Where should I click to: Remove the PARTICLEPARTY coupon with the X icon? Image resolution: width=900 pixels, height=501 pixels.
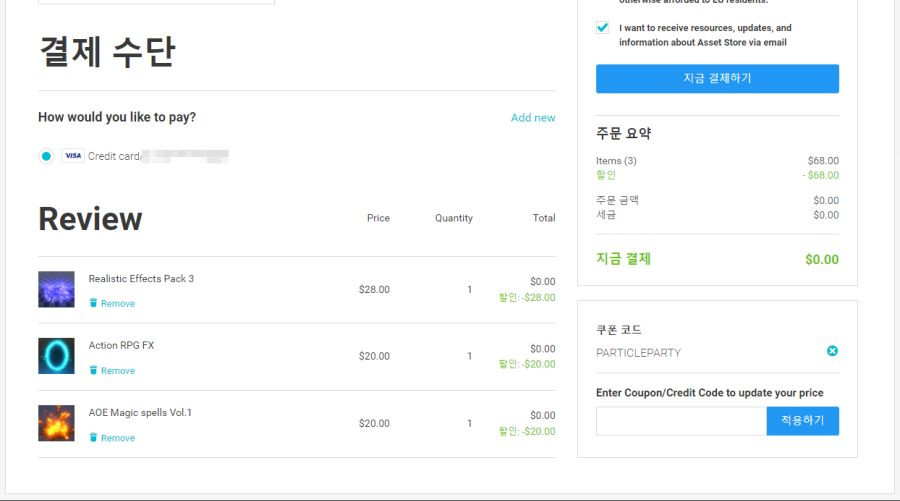tap(832, 351)
